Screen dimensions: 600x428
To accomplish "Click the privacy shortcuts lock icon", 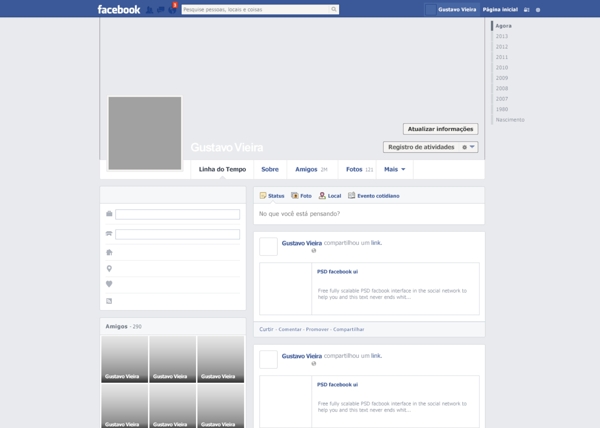I will (x=527, y=10).
